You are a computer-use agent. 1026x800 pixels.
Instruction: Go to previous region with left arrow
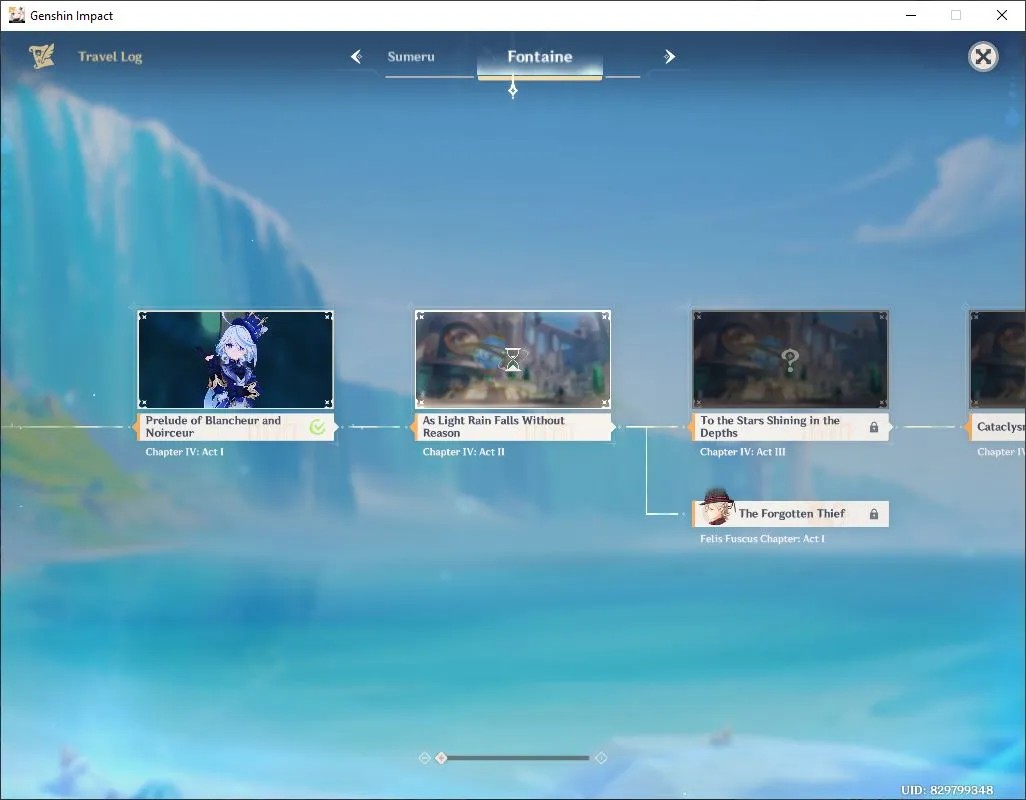click(x=357, y=56)
